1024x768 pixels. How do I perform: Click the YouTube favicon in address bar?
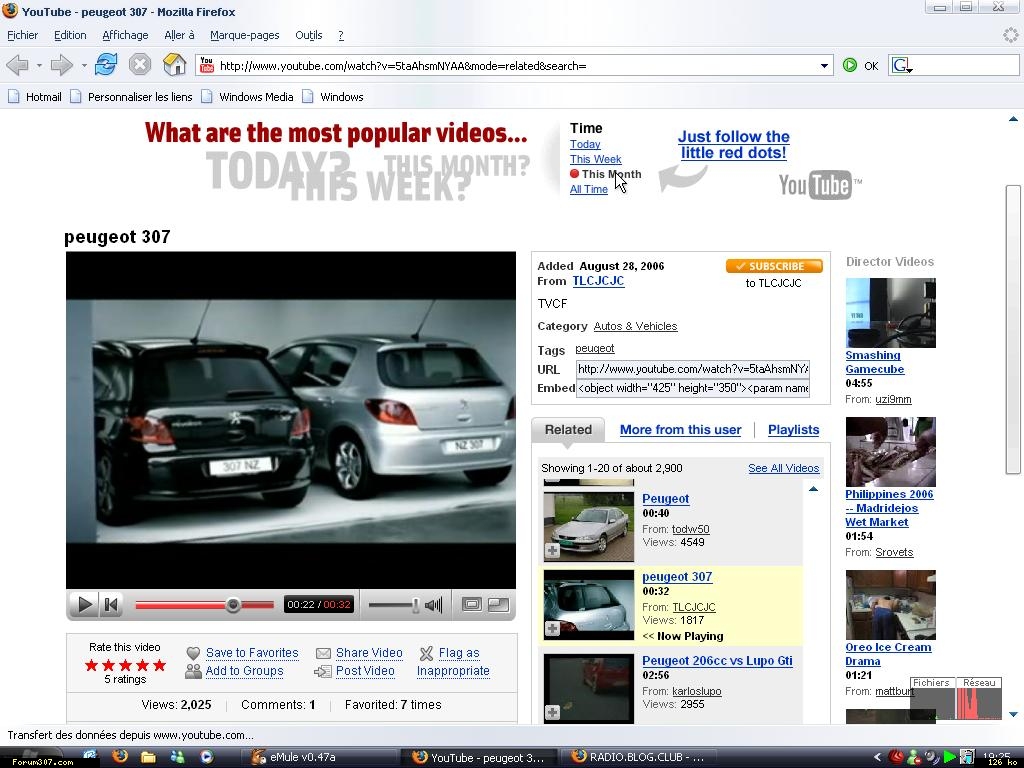[207, 65]
